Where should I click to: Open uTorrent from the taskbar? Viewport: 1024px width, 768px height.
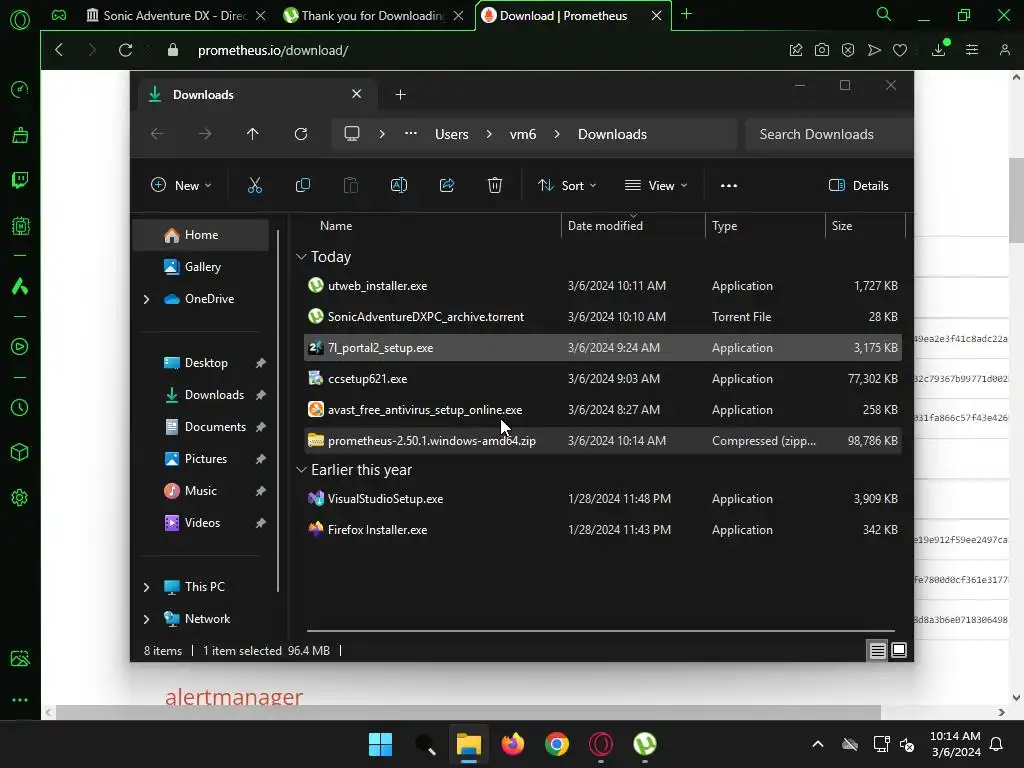645,744
